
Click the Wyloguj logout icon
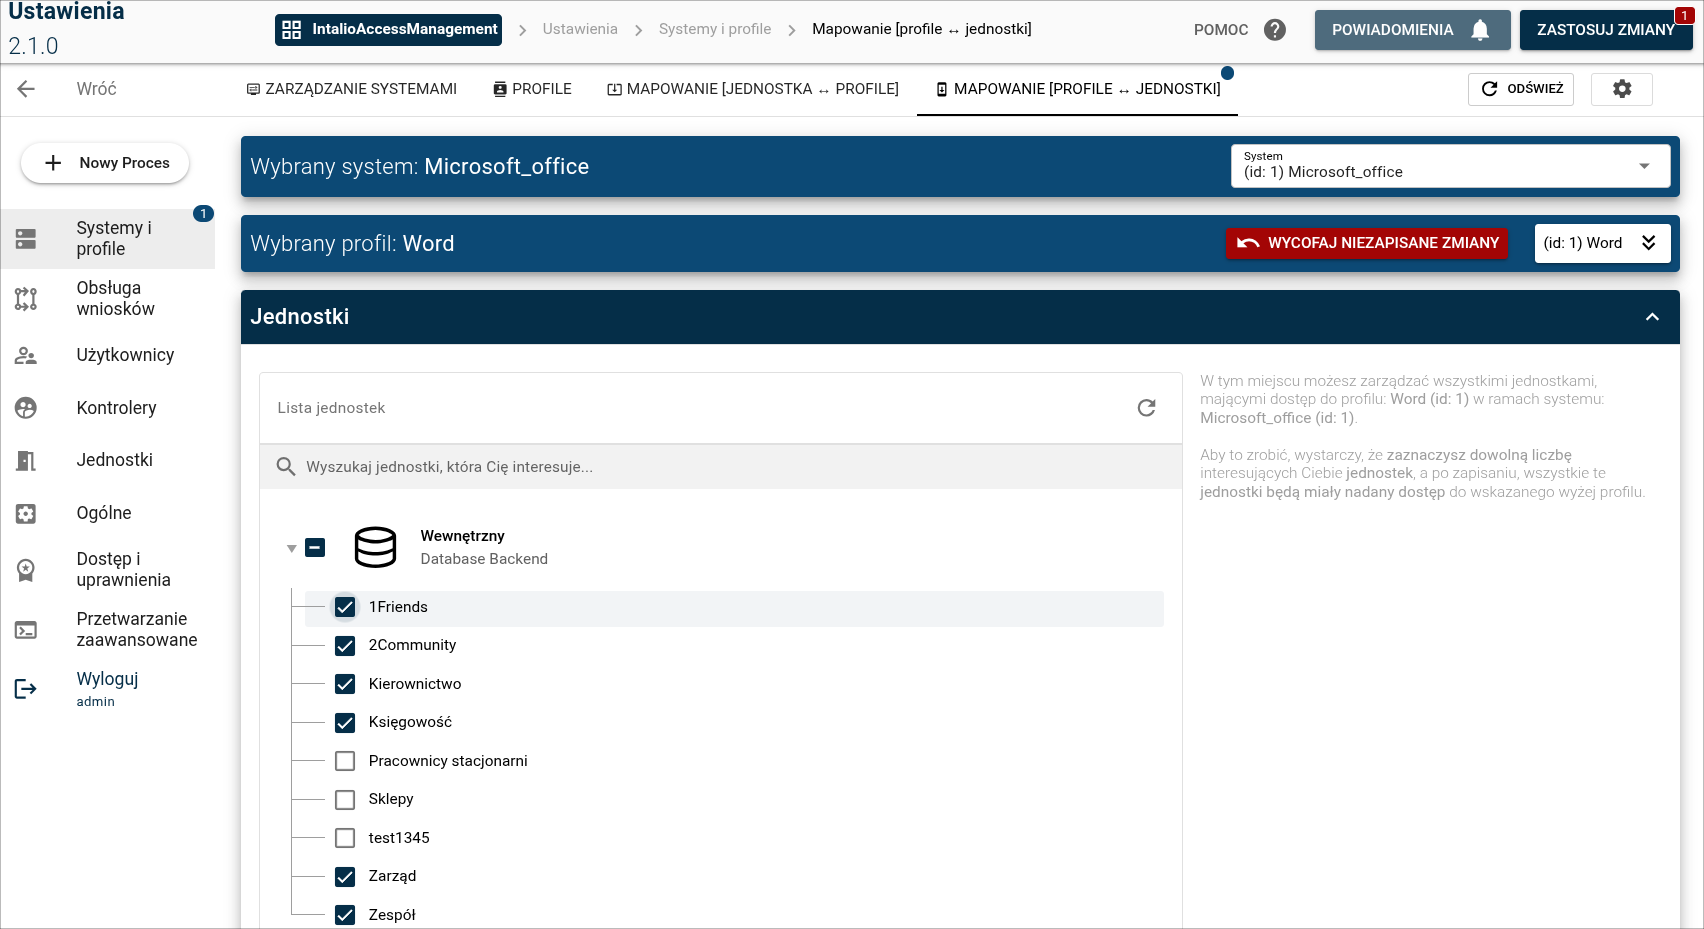[x=26, y=688]
